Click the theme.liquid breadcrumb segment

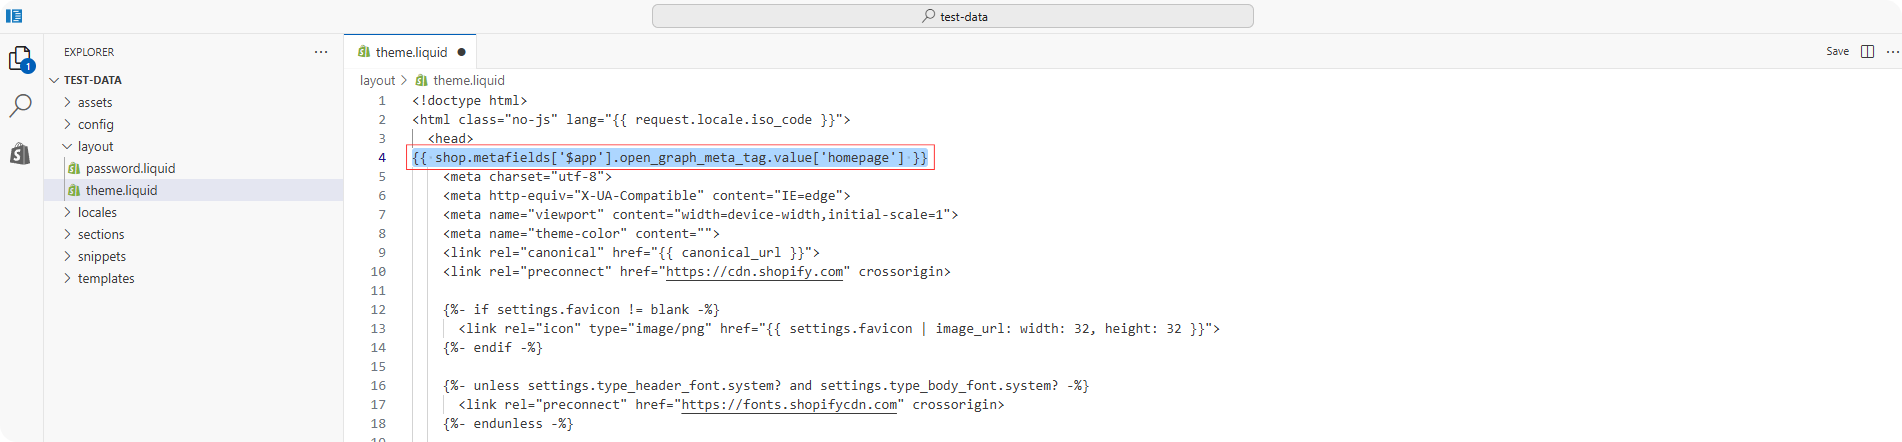[468, 80]
